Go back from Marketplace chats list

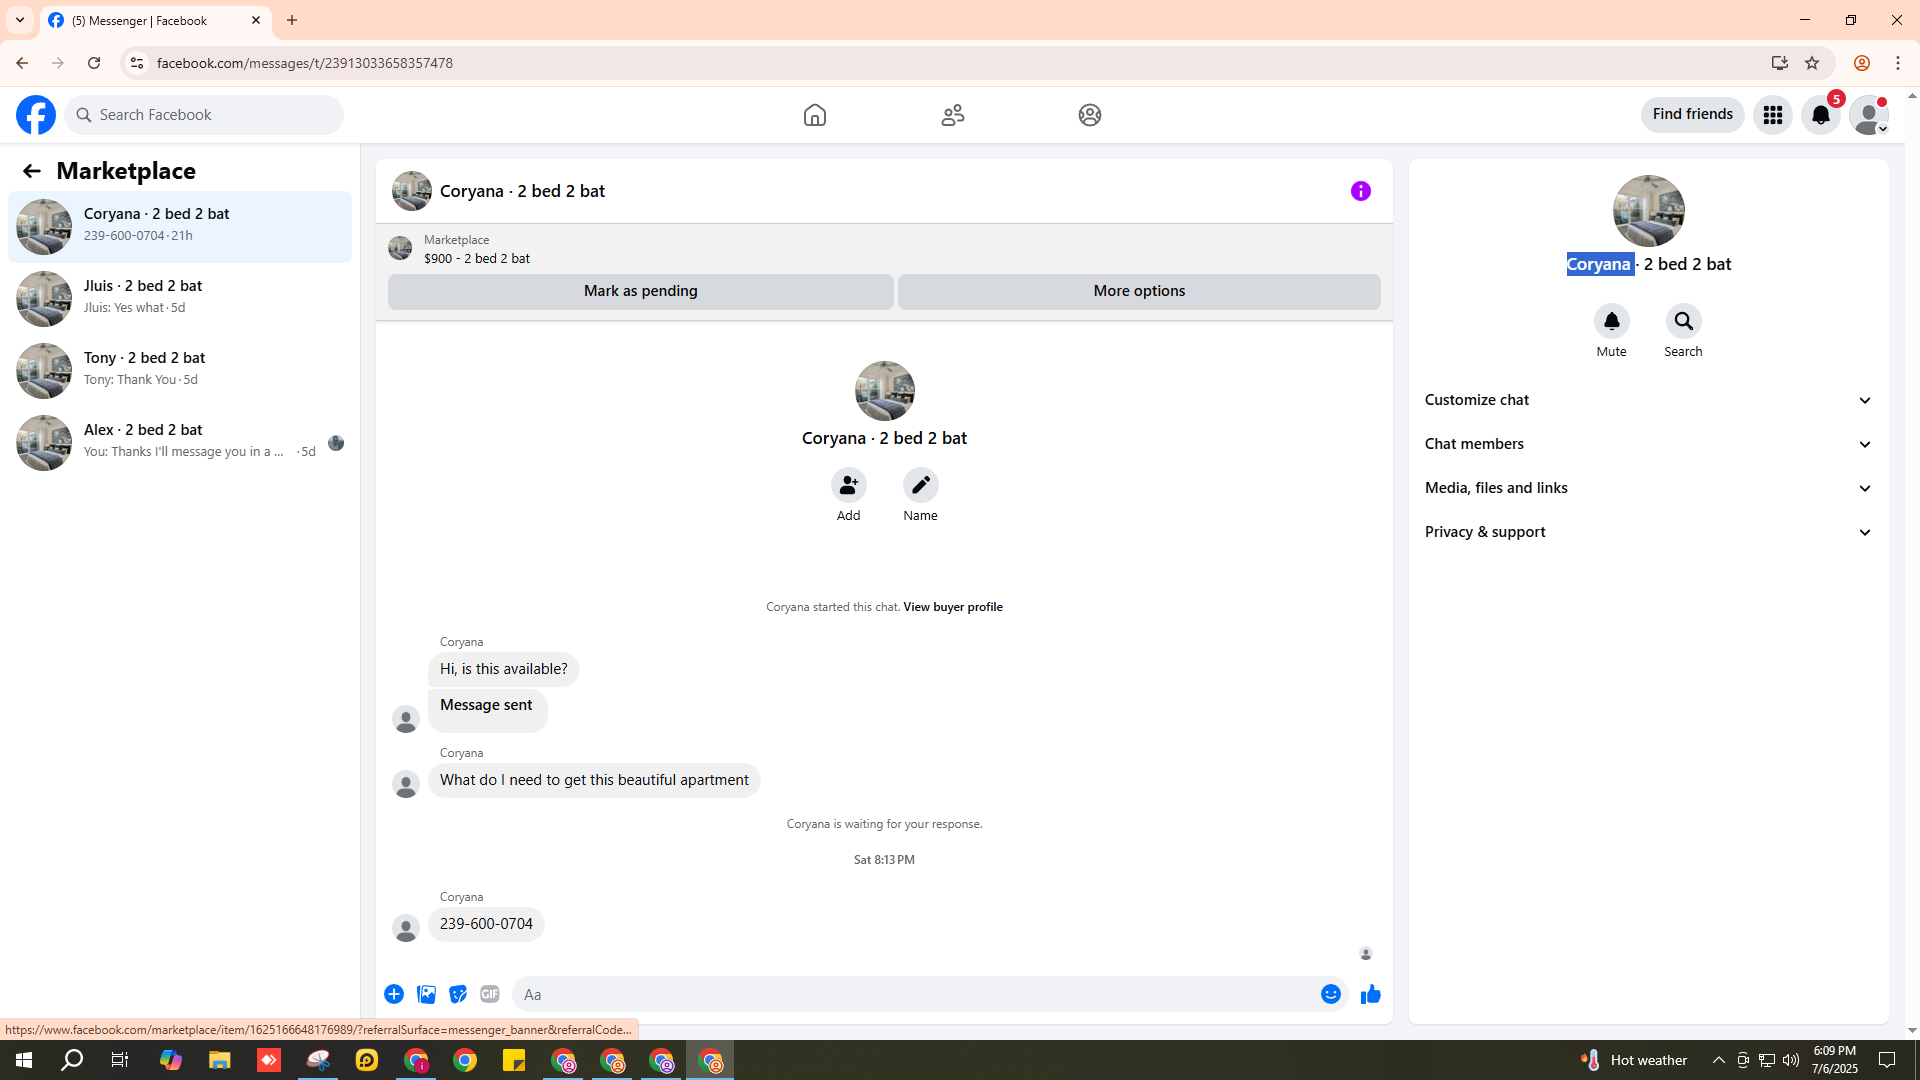click(32, 171)
